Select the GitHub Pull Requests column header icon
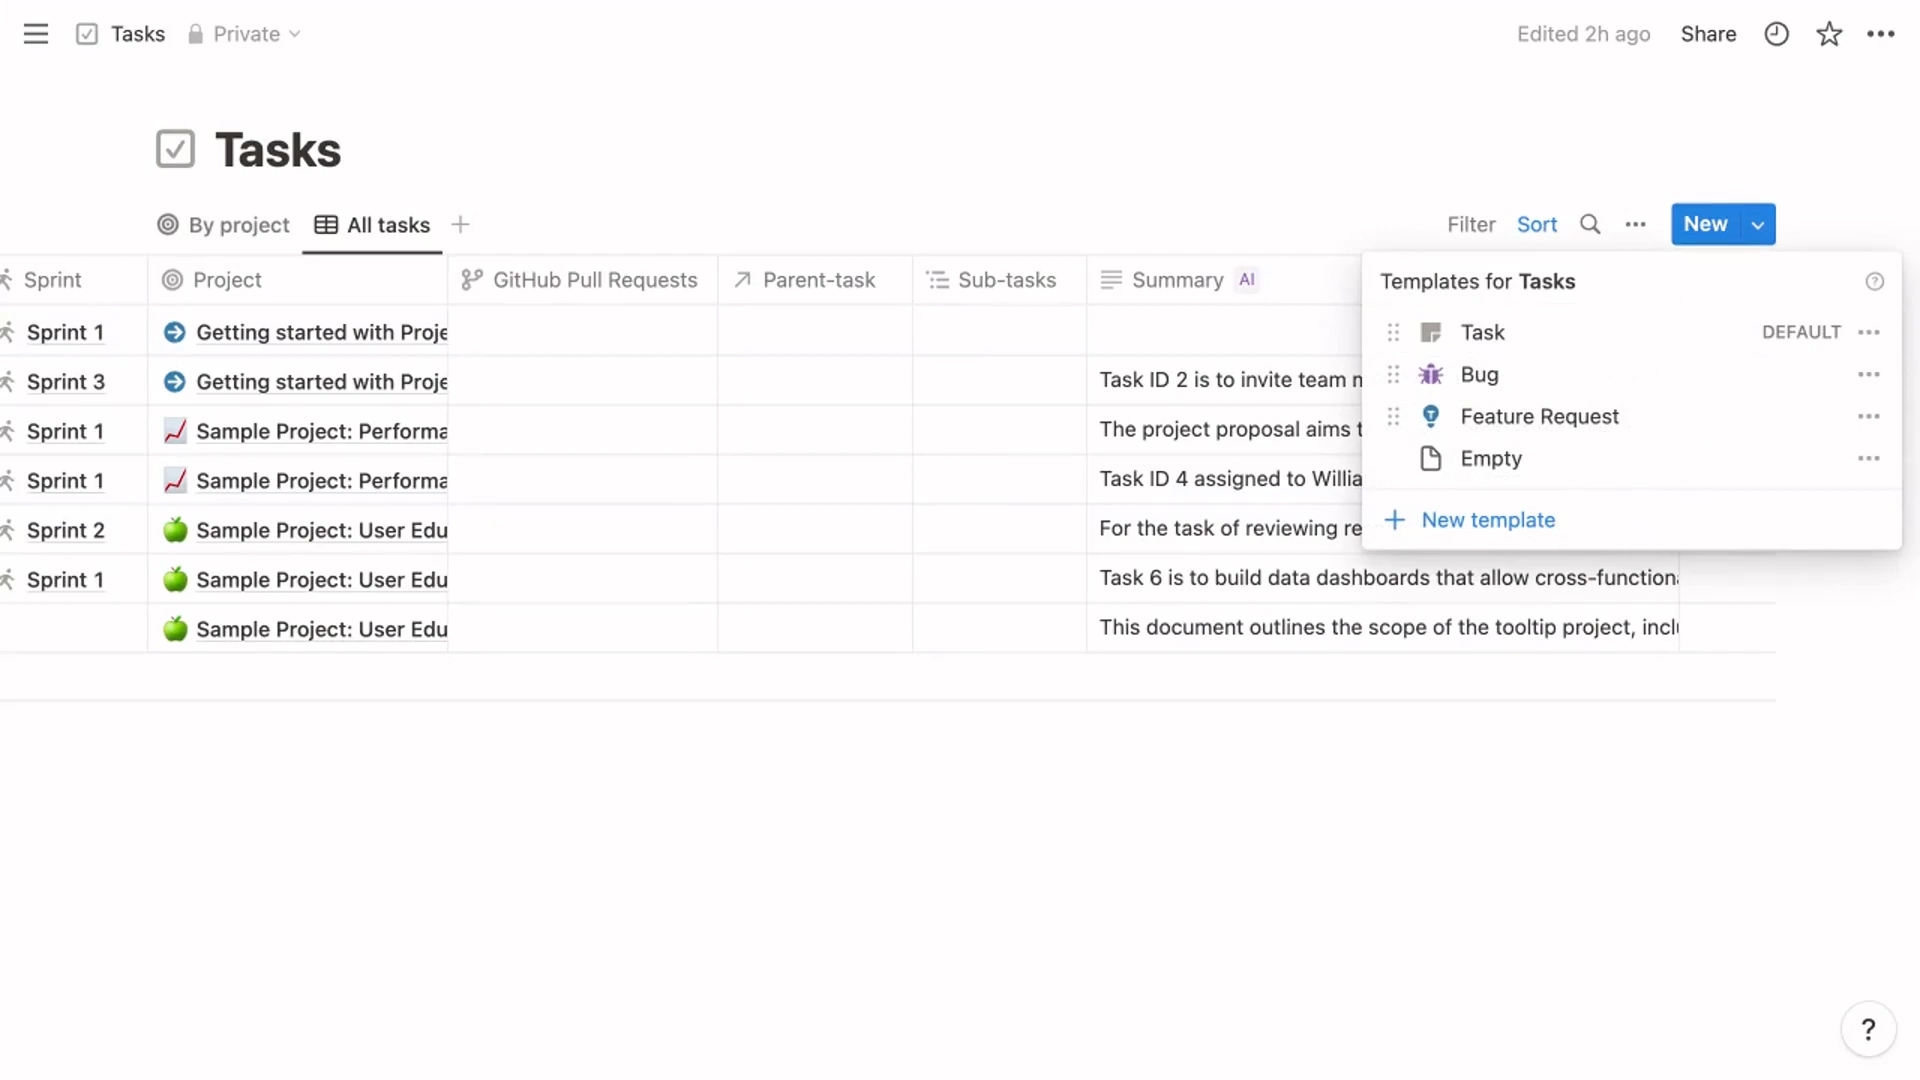 (470, 280)
